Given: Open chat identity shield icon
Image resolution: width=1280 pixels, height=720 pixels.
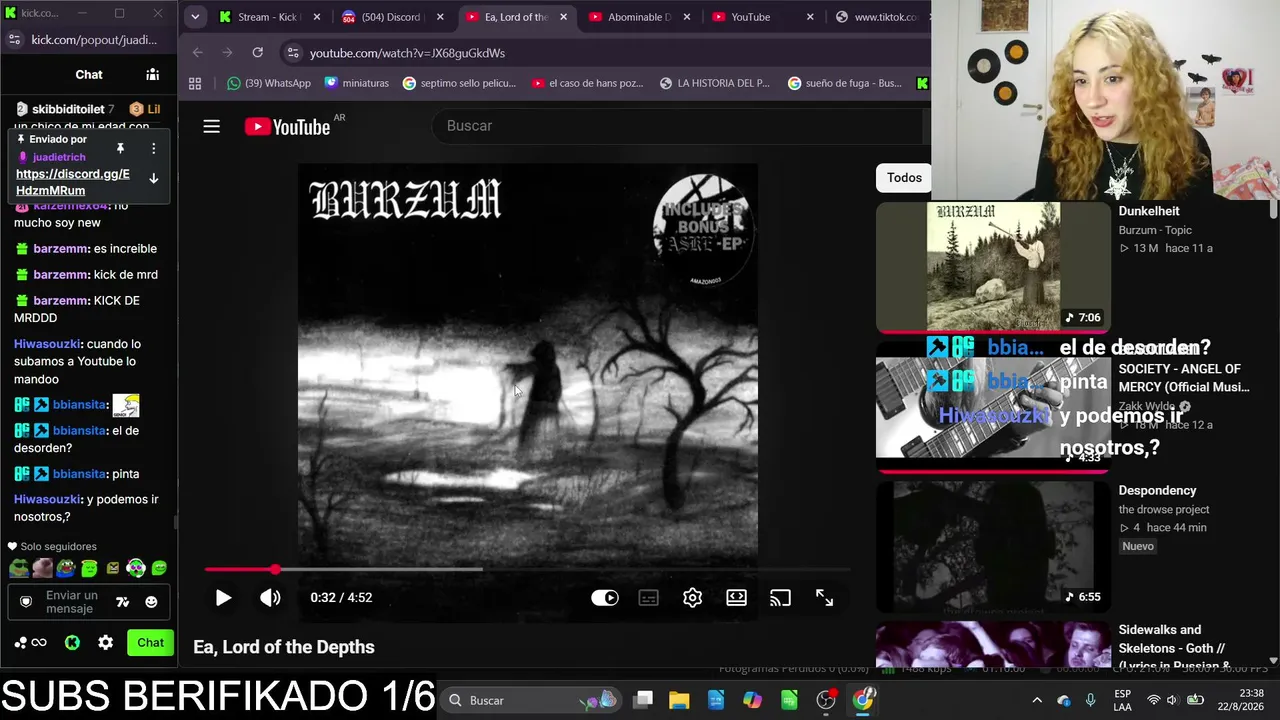Looking at the screenshot, I should 26,602.
